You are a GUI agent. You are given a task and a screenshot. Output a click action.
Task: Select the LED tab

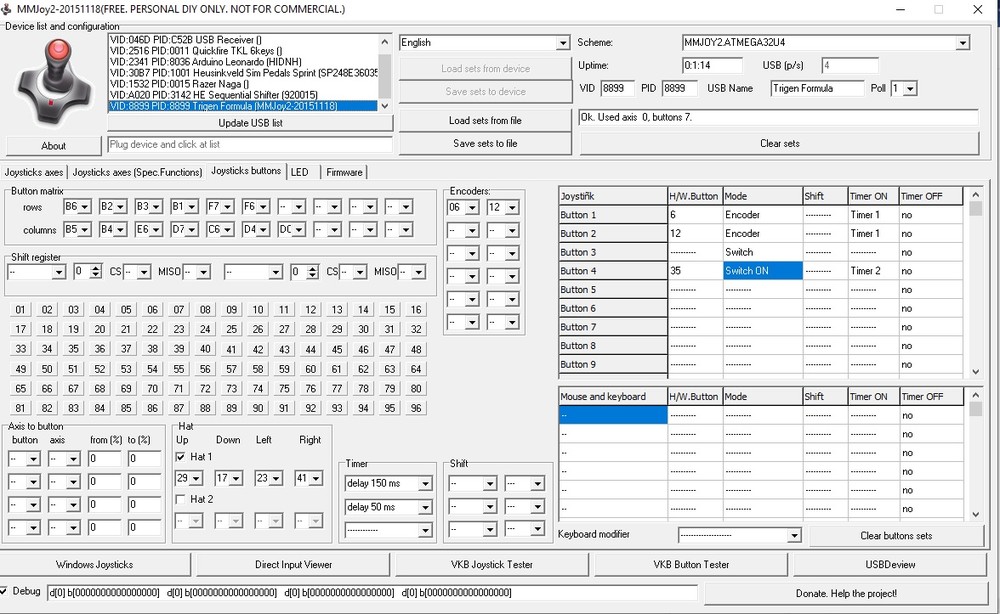click(300, 172)
